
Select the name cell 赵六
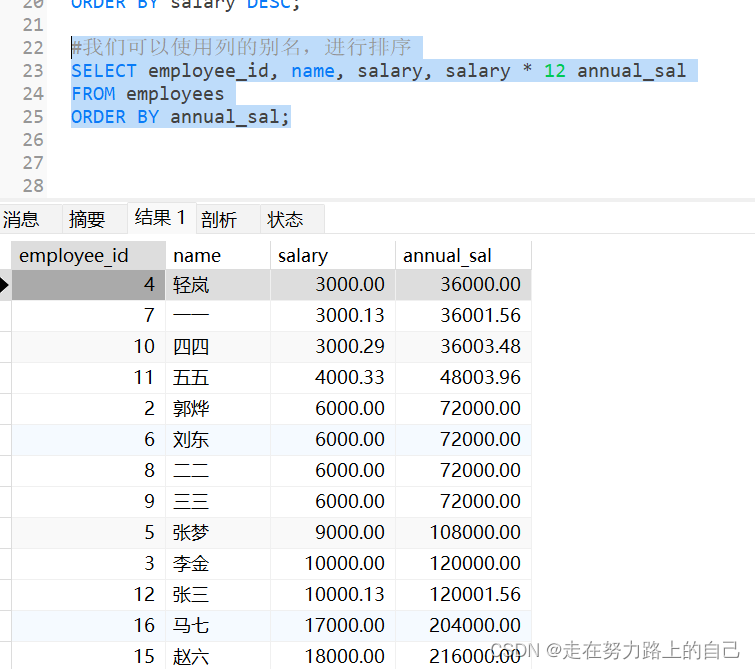pos(218,656)
